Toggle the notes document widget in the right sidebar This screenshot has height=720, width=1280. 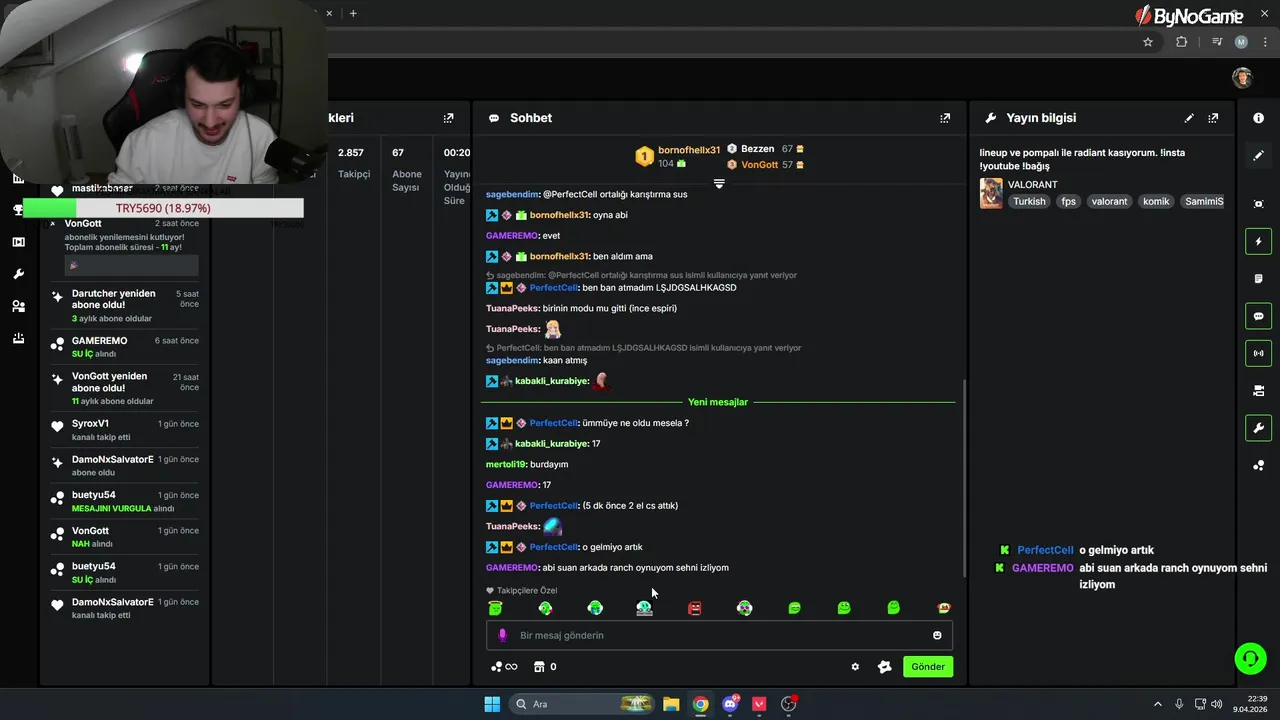(1258, 279)
